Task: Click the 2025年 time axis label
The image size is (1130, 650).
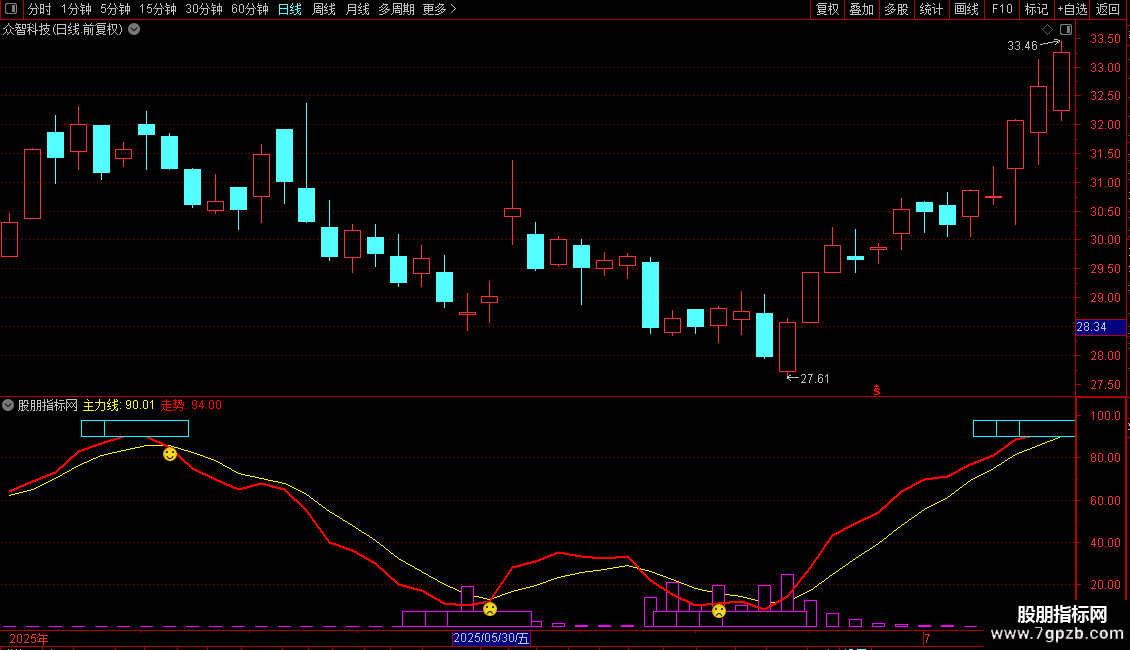Action: (x=29, y=638)
